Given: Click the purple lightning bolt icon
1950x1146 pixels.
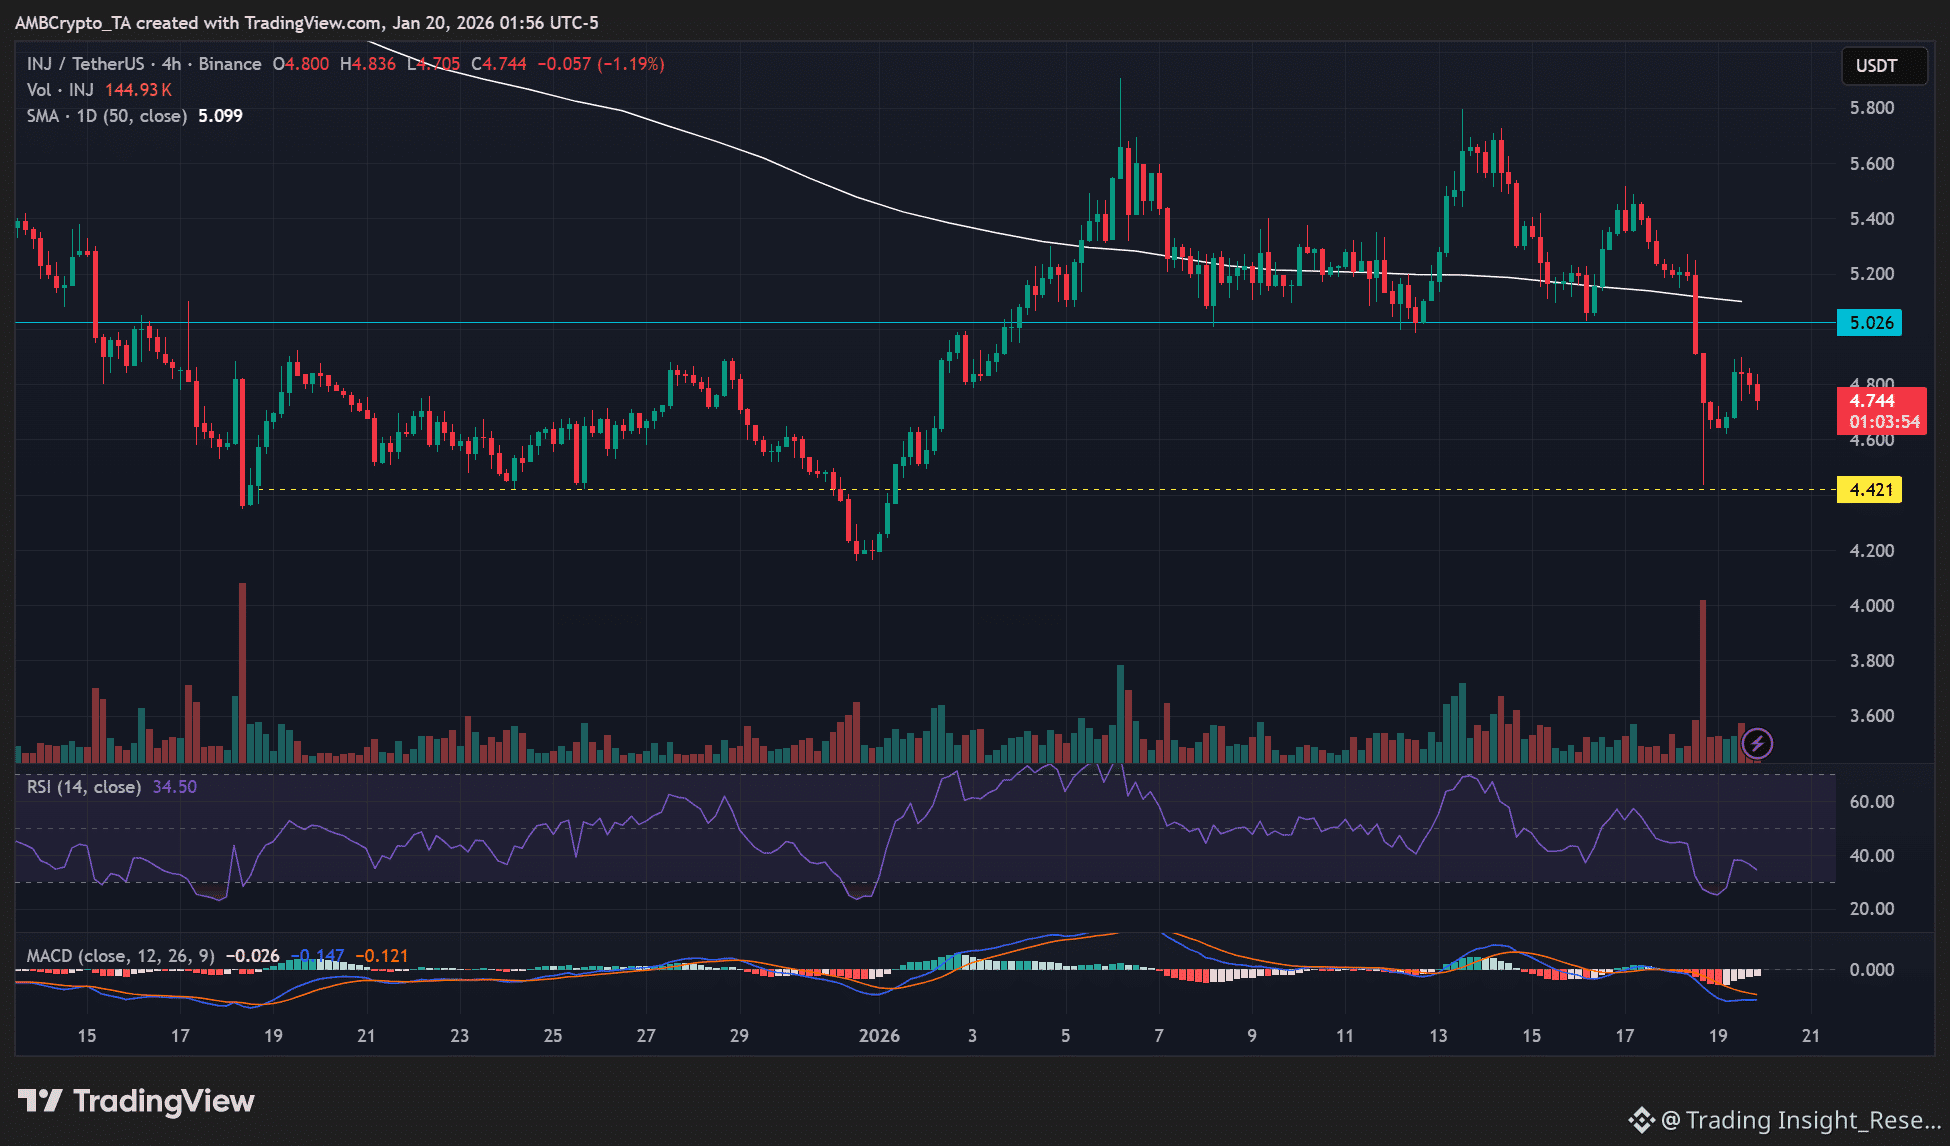Looking at the screenshot, I should (x=1757, y=743).
